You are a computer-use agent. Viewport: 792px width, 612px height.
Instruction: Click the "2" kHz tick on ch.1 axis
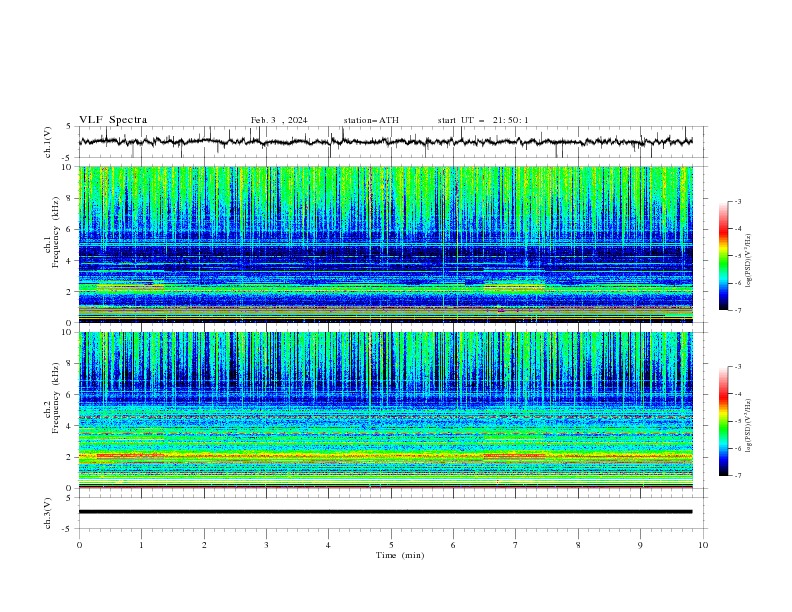(70, 292)
